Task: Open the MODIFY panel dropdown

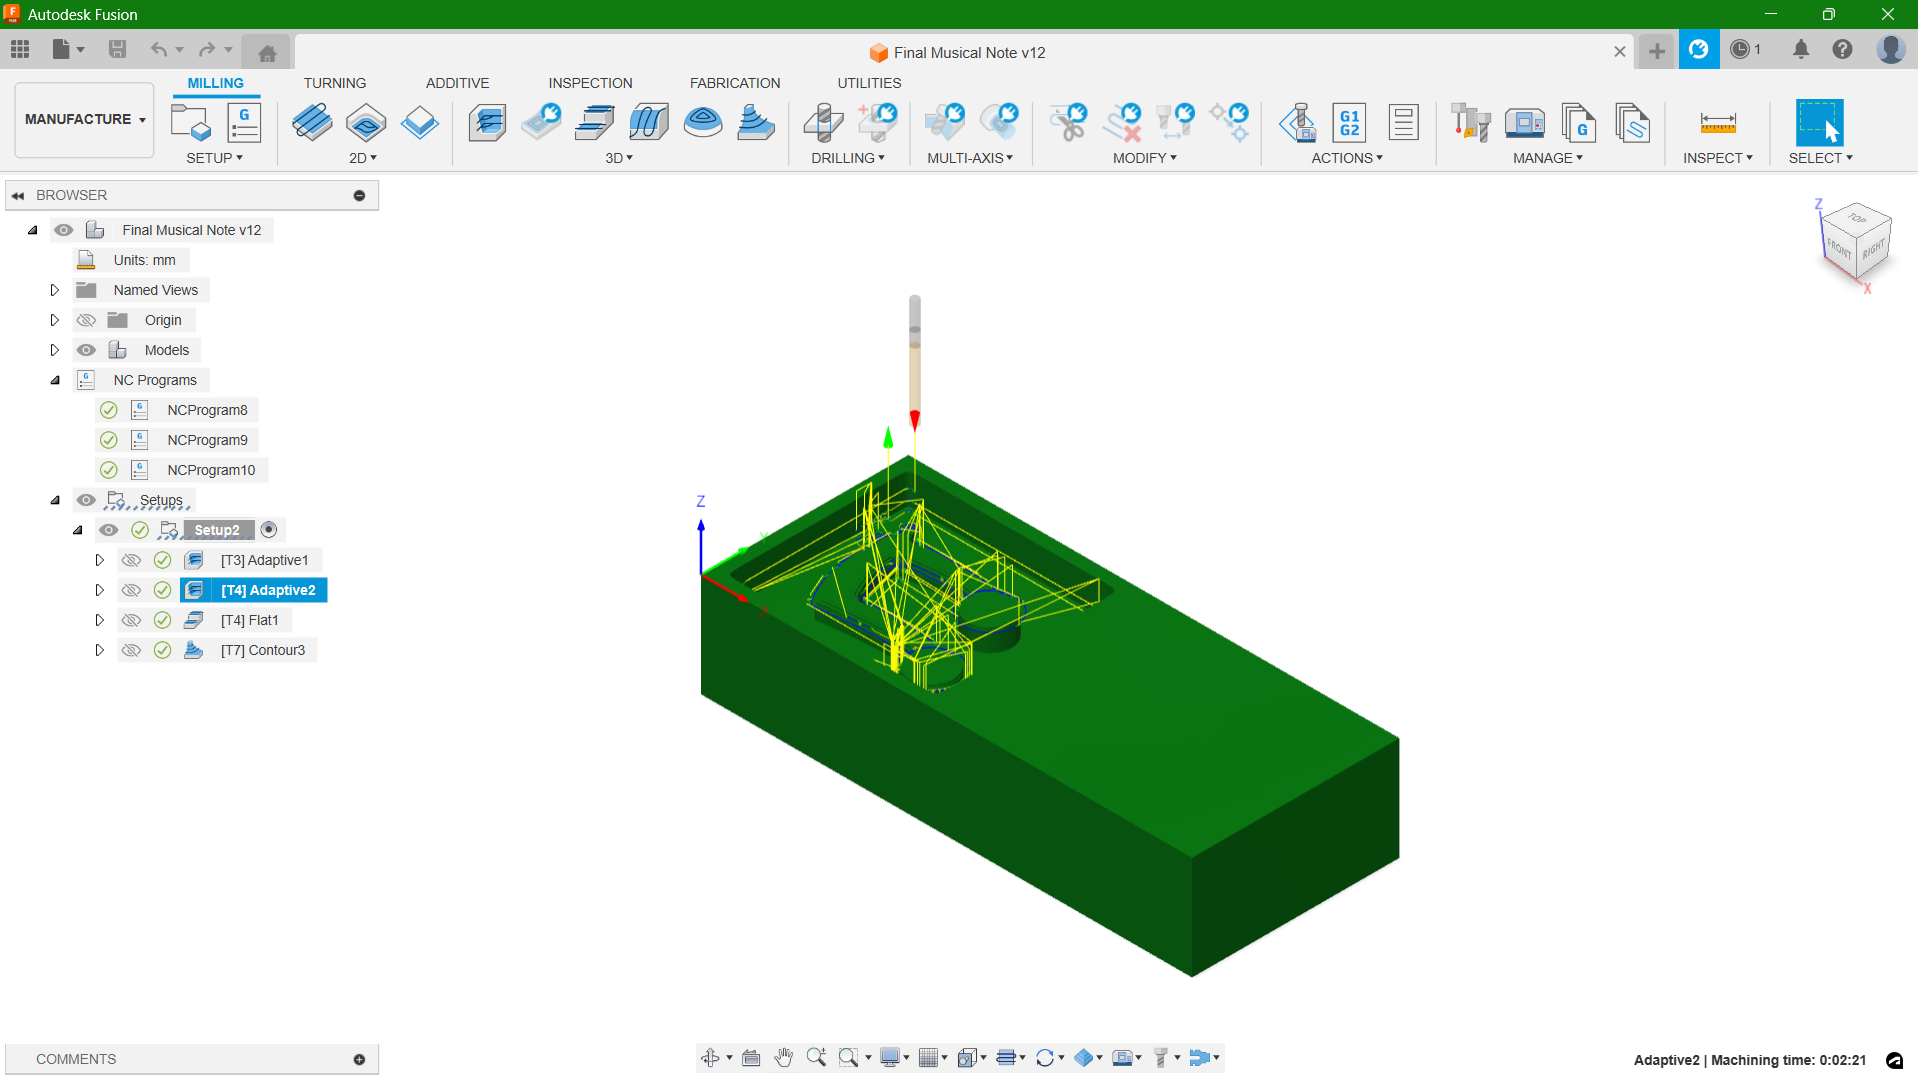Action: (1145, 158)
